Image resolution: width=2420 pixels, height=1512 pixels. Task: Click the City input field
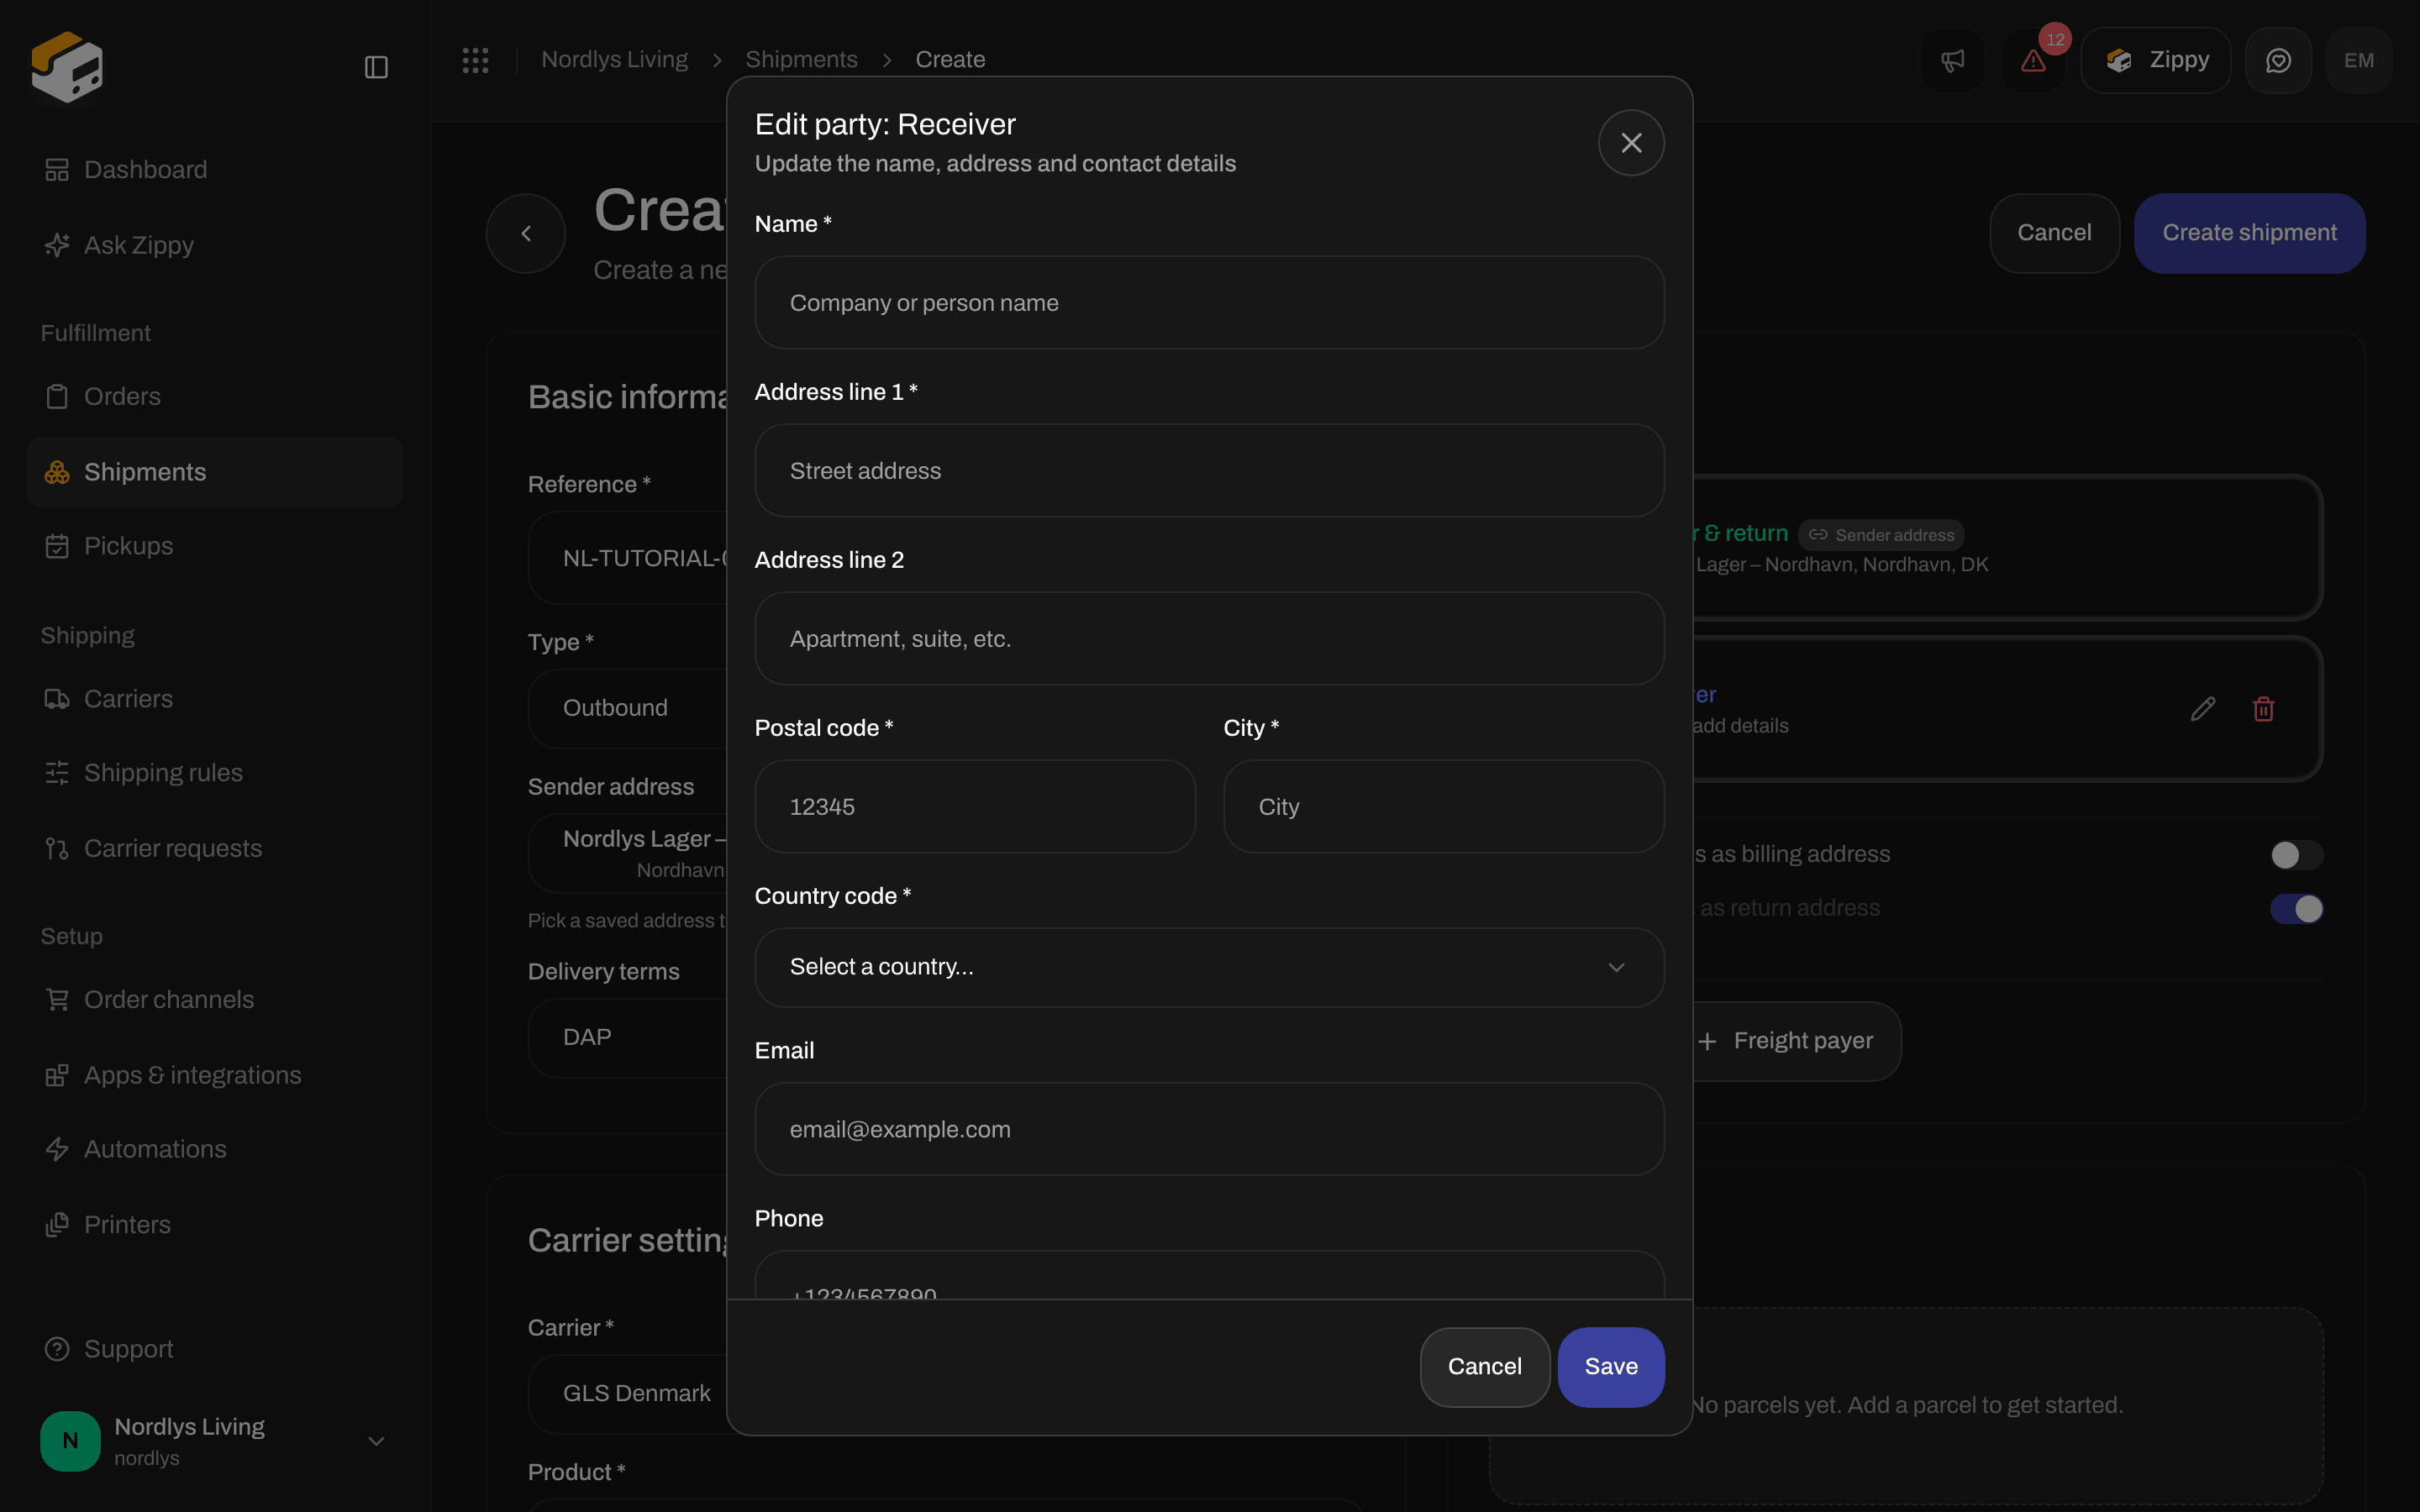(1443, 807)
